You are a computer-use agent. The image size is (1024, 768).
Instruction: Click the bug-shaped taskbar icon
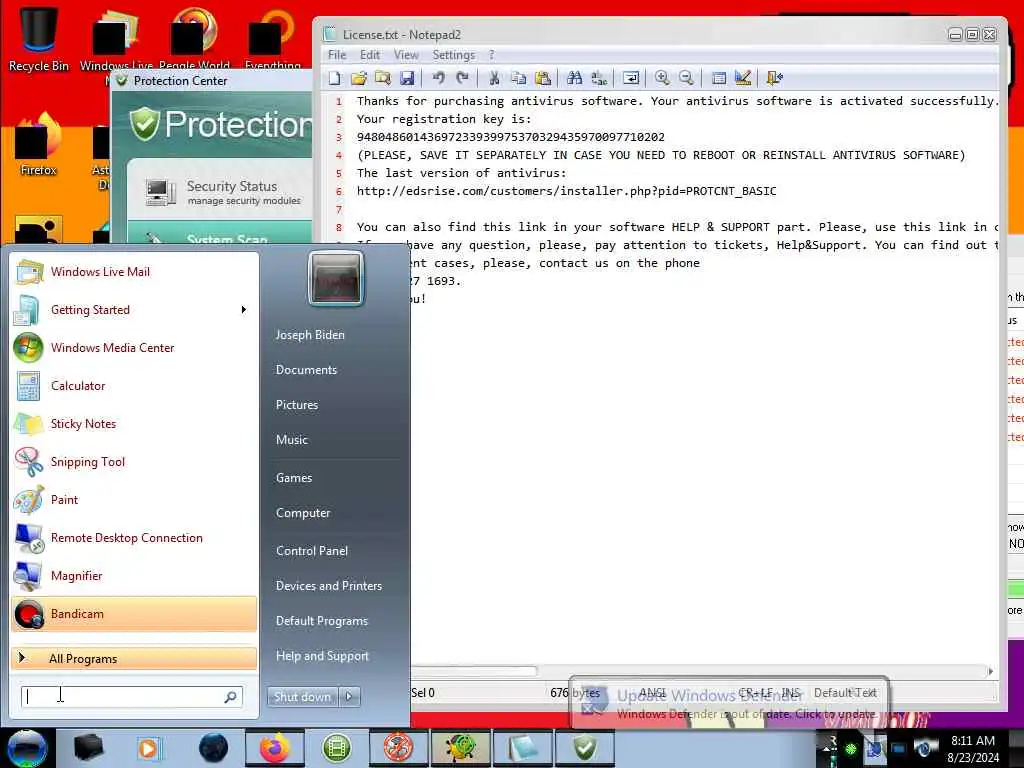[x=460, y=748]
